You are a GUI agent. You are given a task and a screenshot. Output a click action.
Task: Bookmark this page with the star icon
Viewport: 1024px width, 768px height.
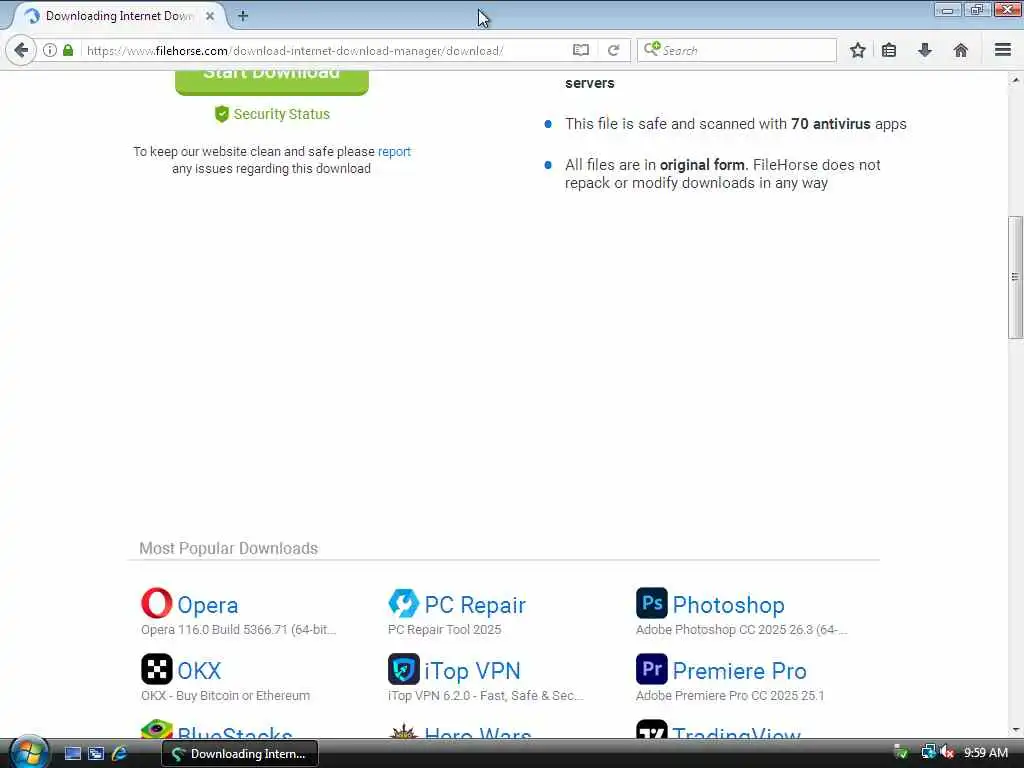pos(857,50)
